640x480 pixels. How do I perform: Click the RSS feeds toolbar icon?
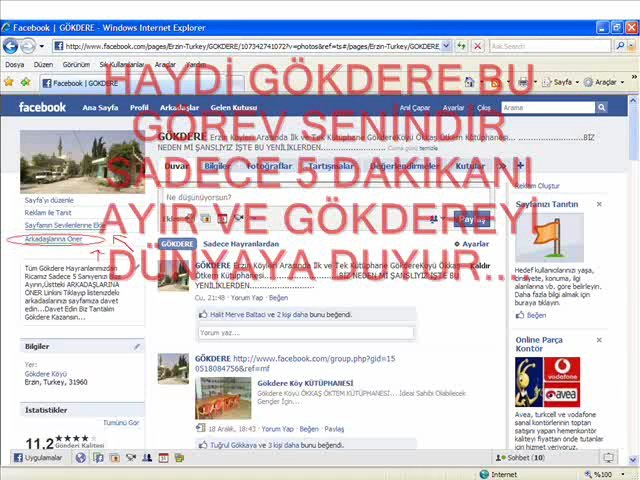click(x=496, y=83)
